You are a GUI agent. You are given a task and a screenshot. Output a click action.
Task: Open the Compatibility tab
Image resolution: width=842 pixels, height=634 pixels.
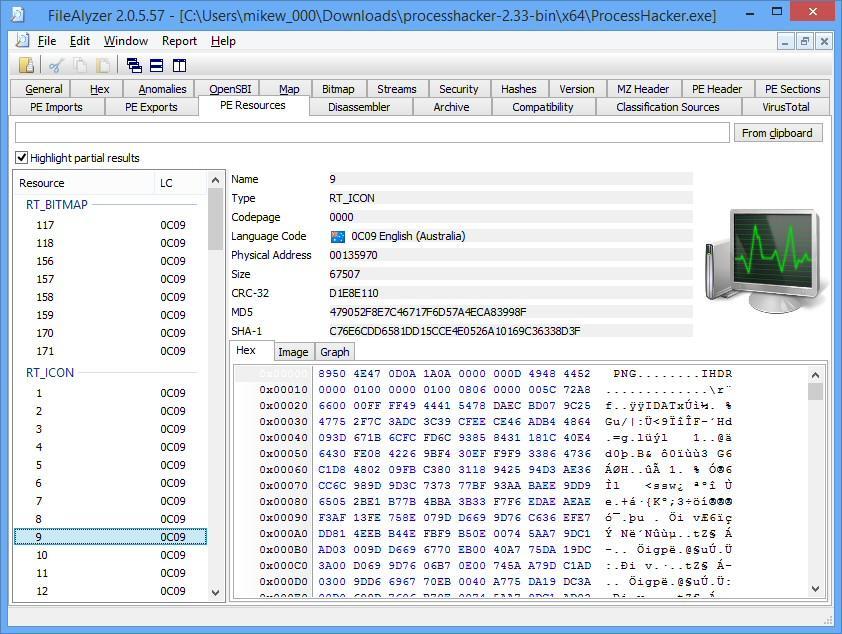[542, 107]
